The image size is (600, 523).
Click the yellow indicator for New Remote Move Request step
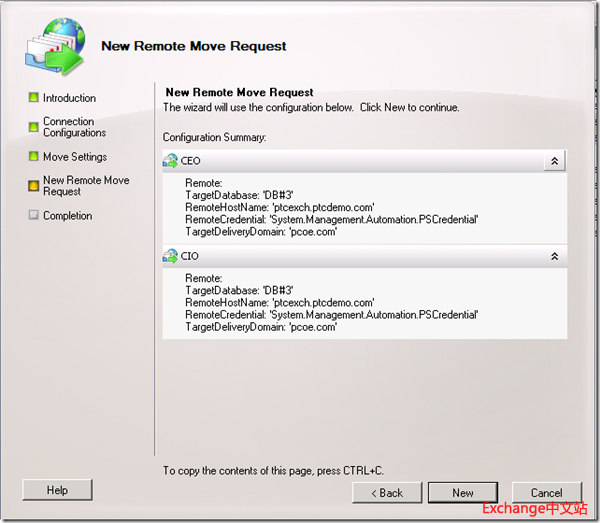click(33, 182)
